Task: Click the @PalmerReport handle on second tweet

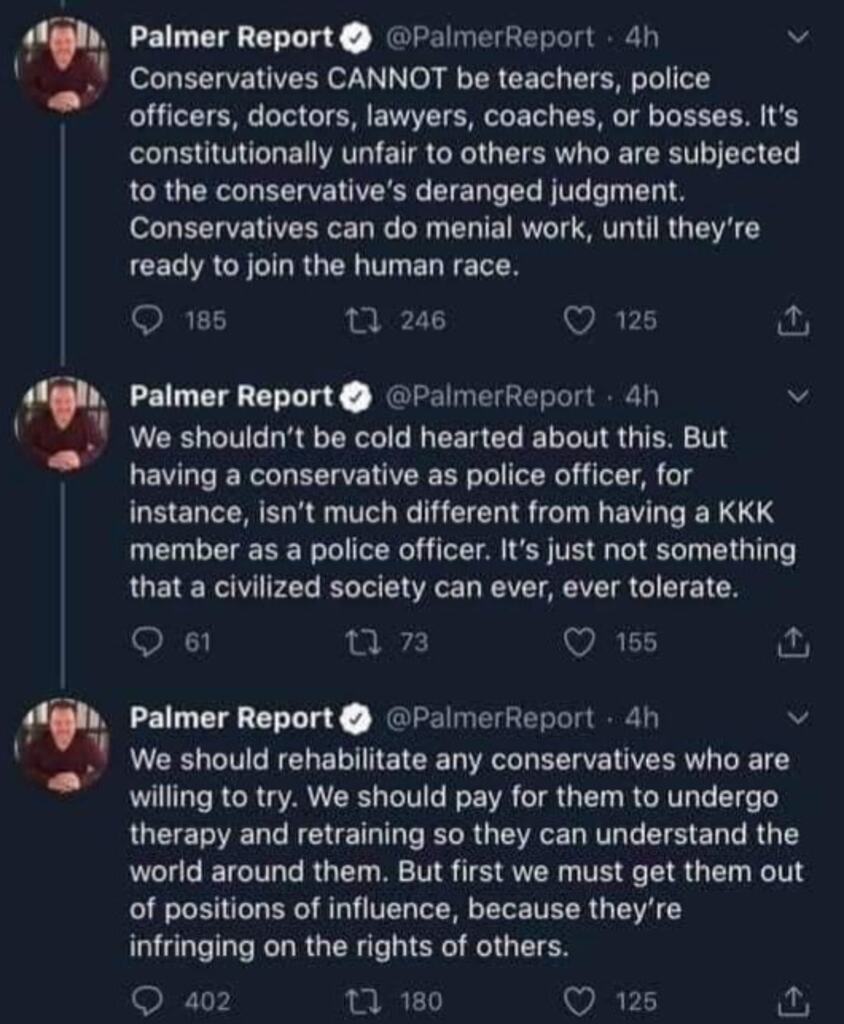Action: click(489, 397)
